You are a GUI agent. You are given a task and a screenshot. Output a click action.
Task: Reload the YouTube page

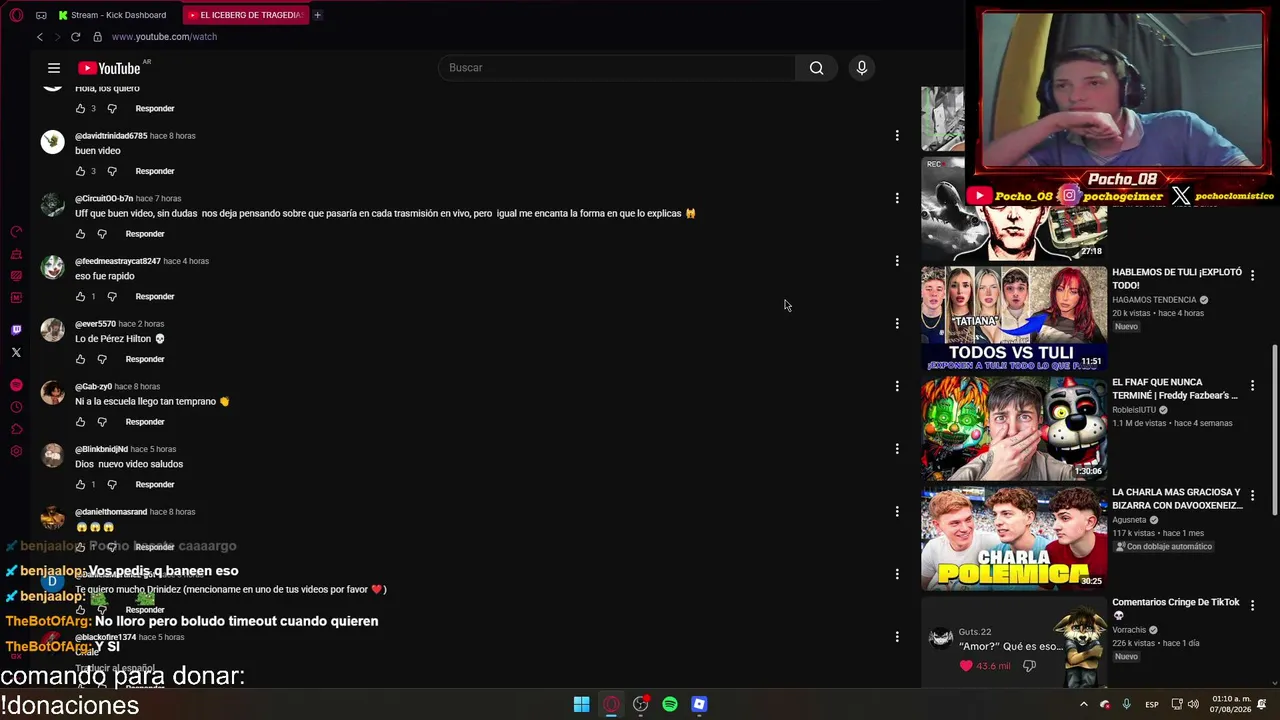click(x=75, y=37)
